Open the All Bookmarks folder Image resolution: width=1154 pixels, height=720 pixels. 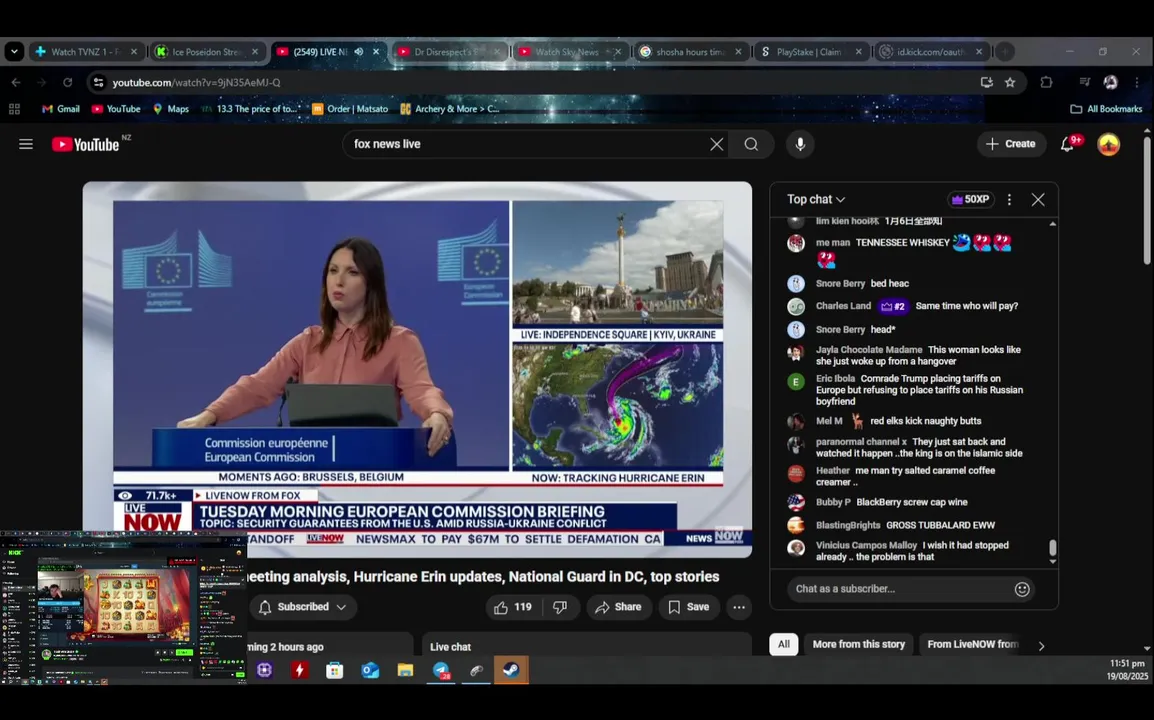point(1106,109)
